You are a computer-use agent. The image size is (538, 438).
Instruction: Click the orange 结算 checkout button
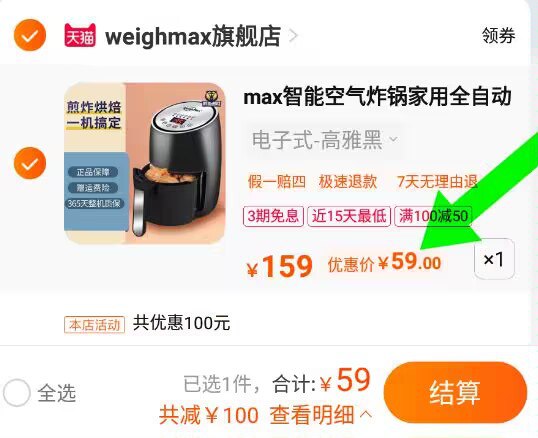pos(455,392)
